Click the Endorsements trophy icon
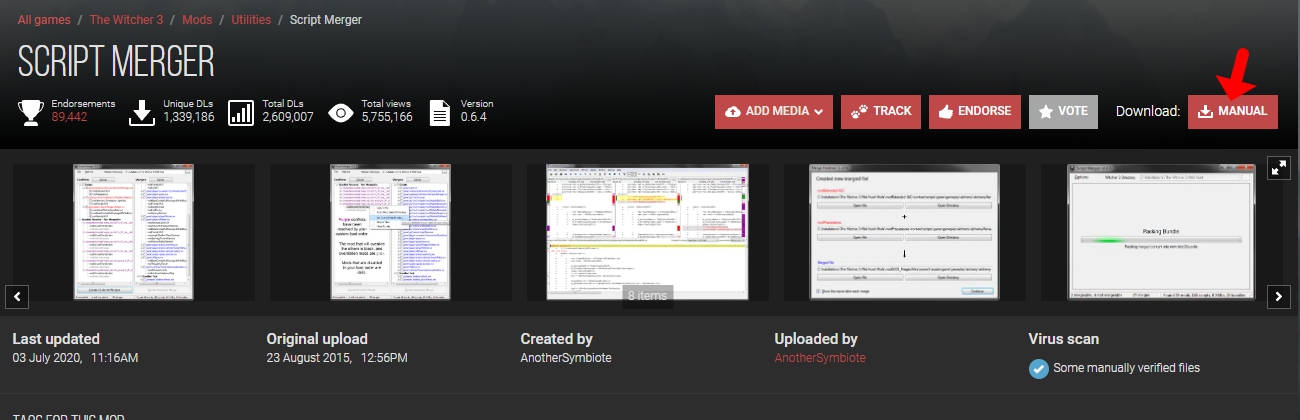 32,112
